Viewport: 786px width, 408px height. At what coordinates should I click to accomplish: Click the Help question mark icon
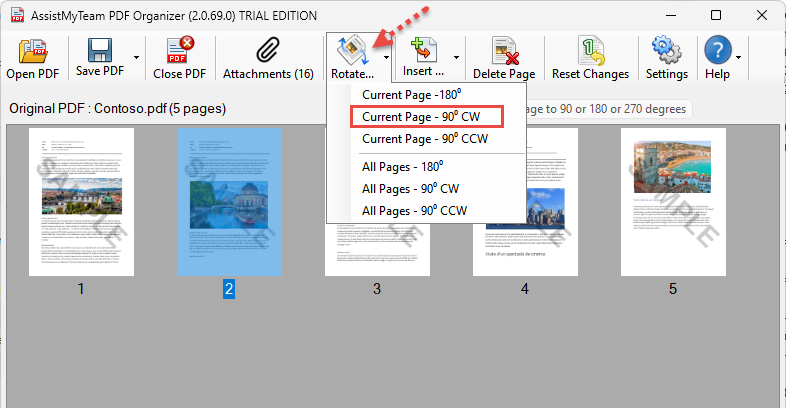click(717, 51)
